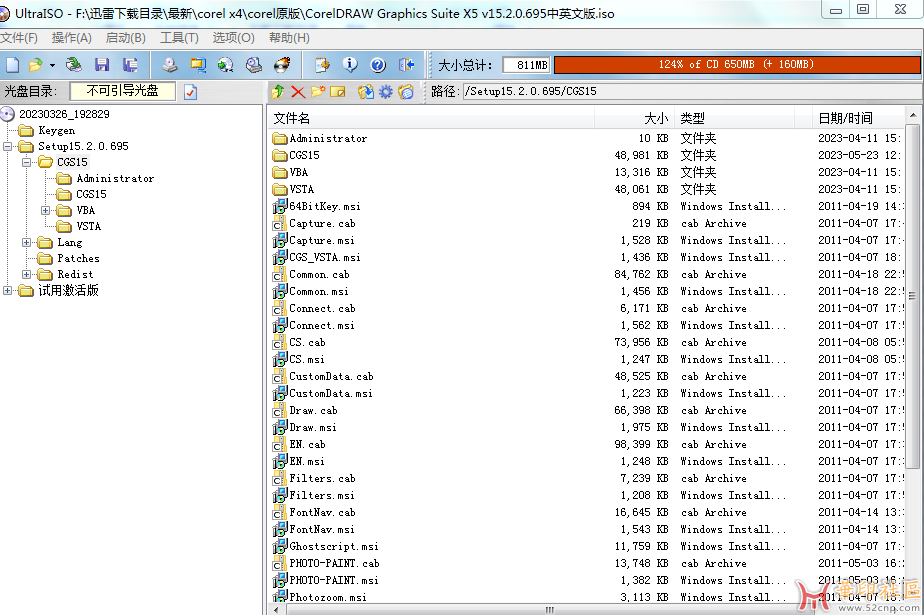The image size is (924, 615).
Task: Click the blue question-mark Help icon
Action: [378, 65]
